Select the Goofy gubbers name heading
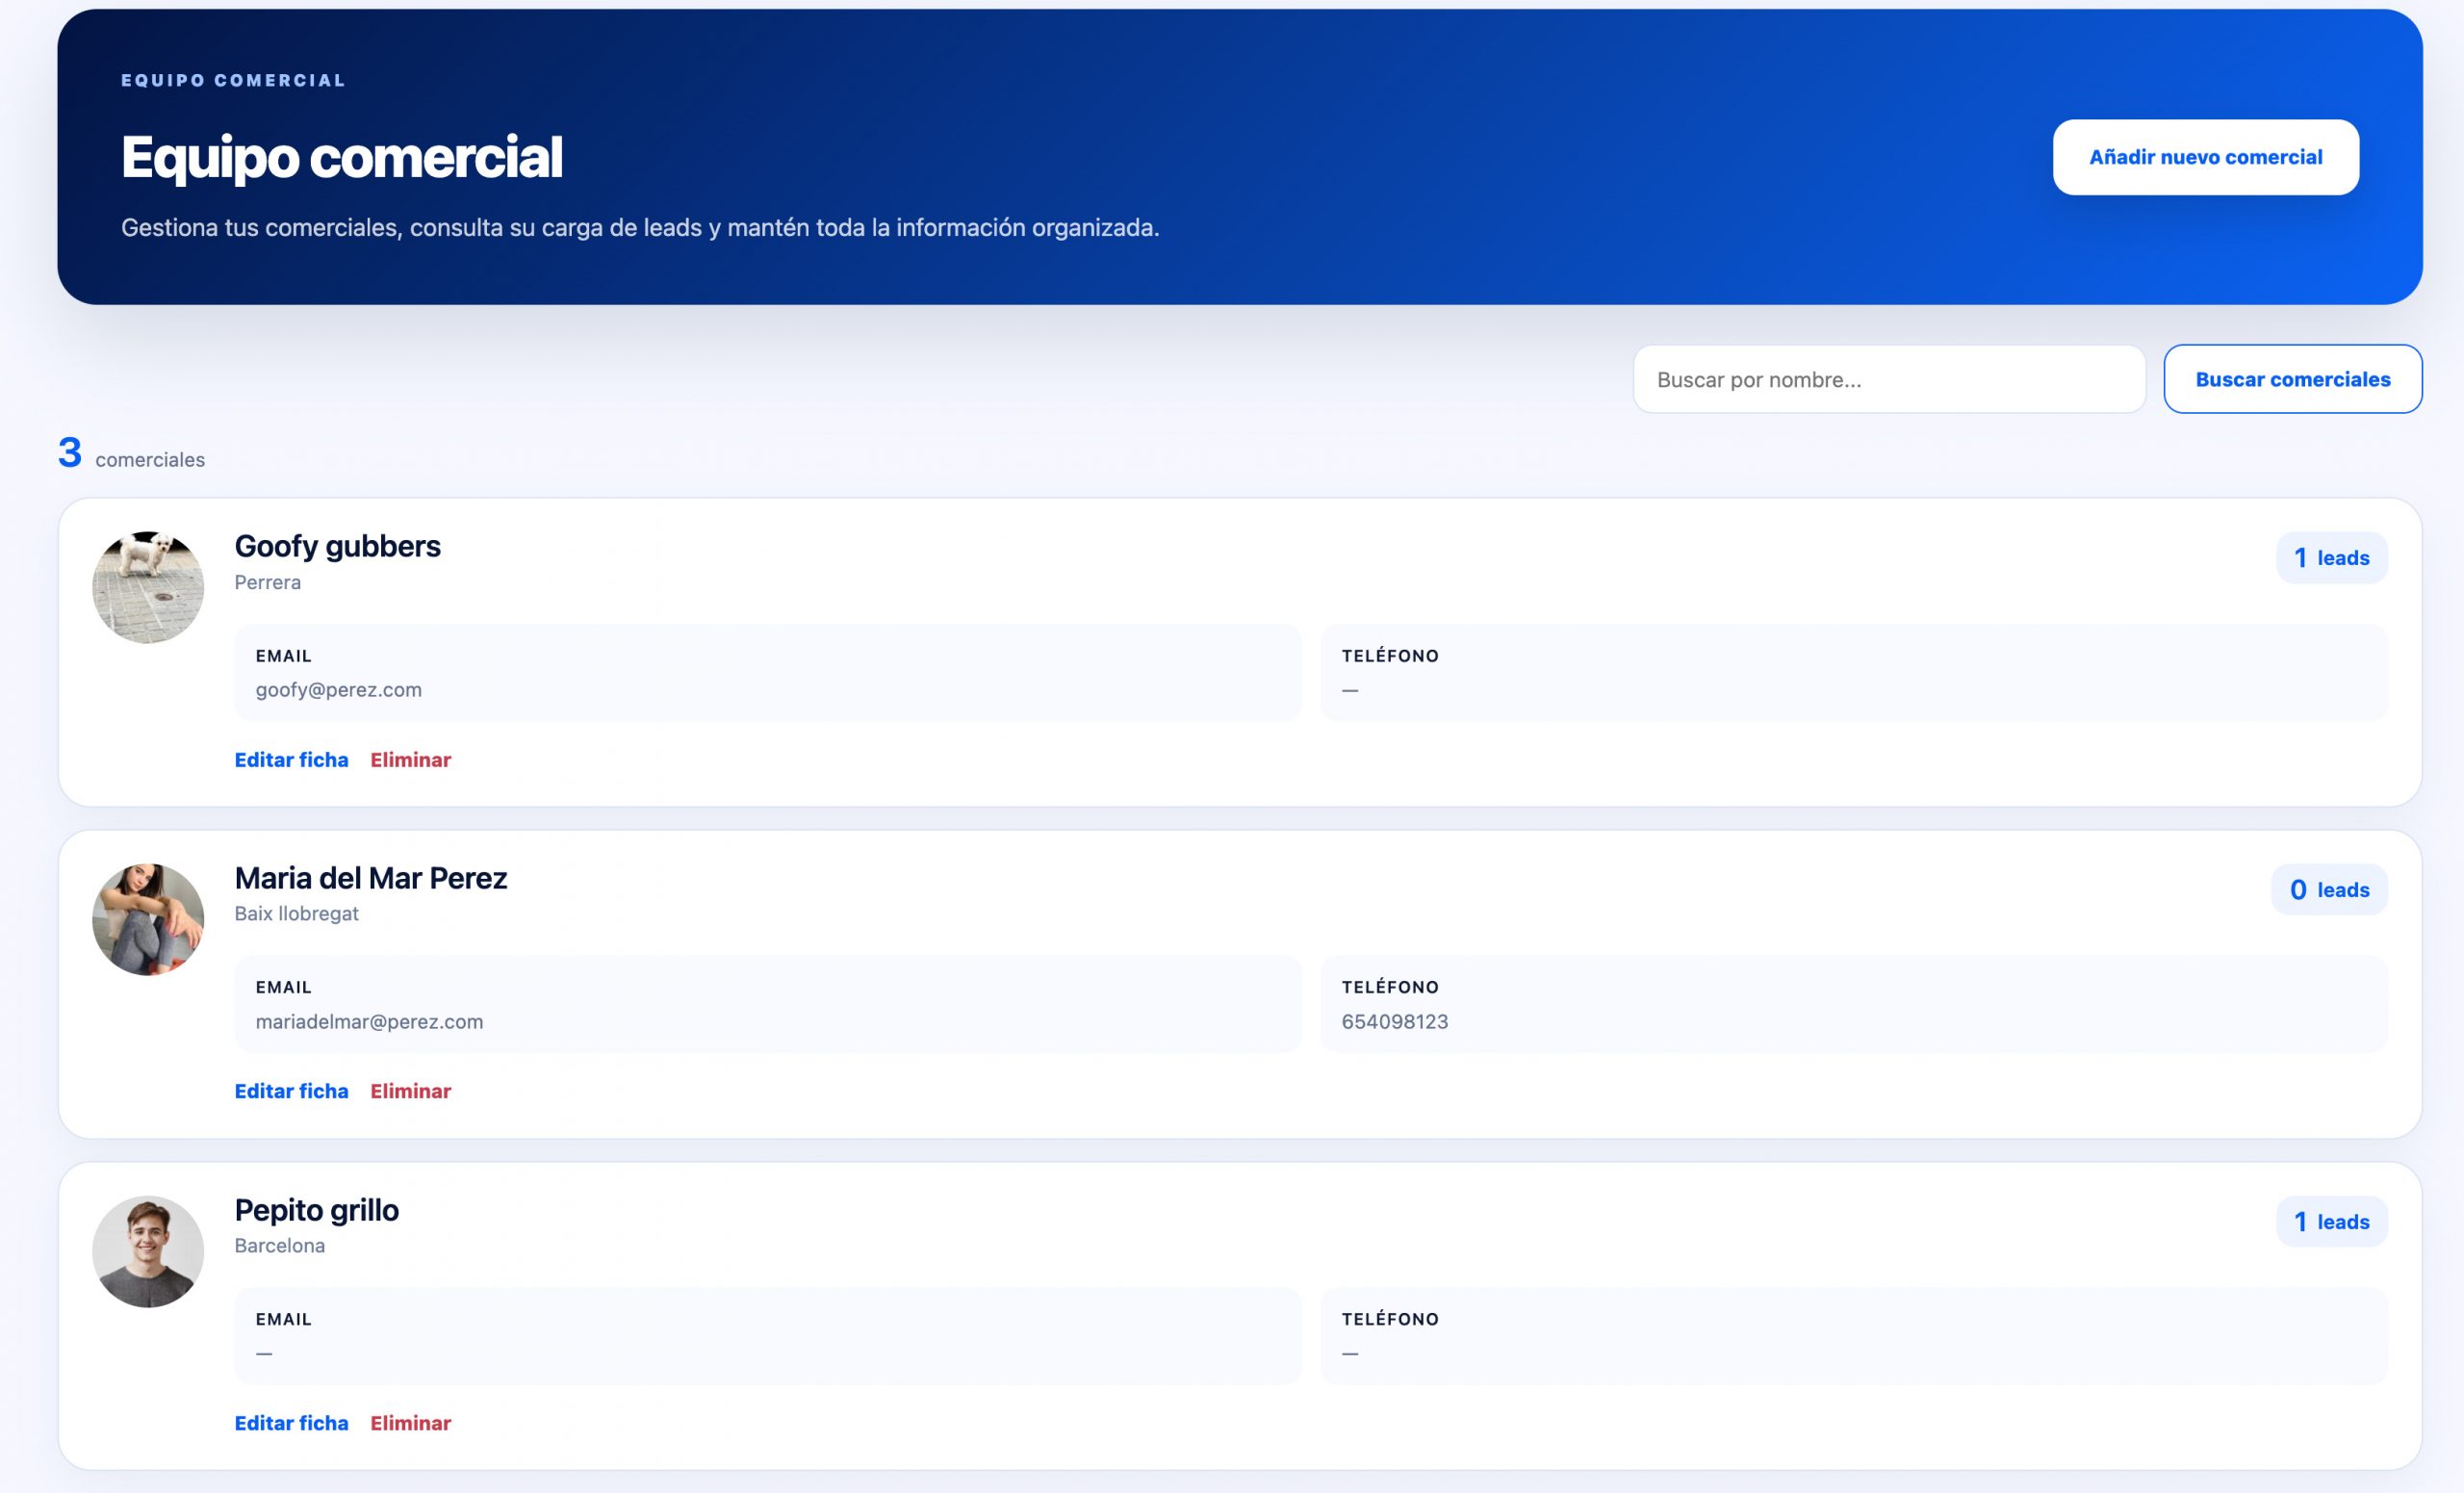Viewport: 2464px width, 1493px height. (337, 546)
